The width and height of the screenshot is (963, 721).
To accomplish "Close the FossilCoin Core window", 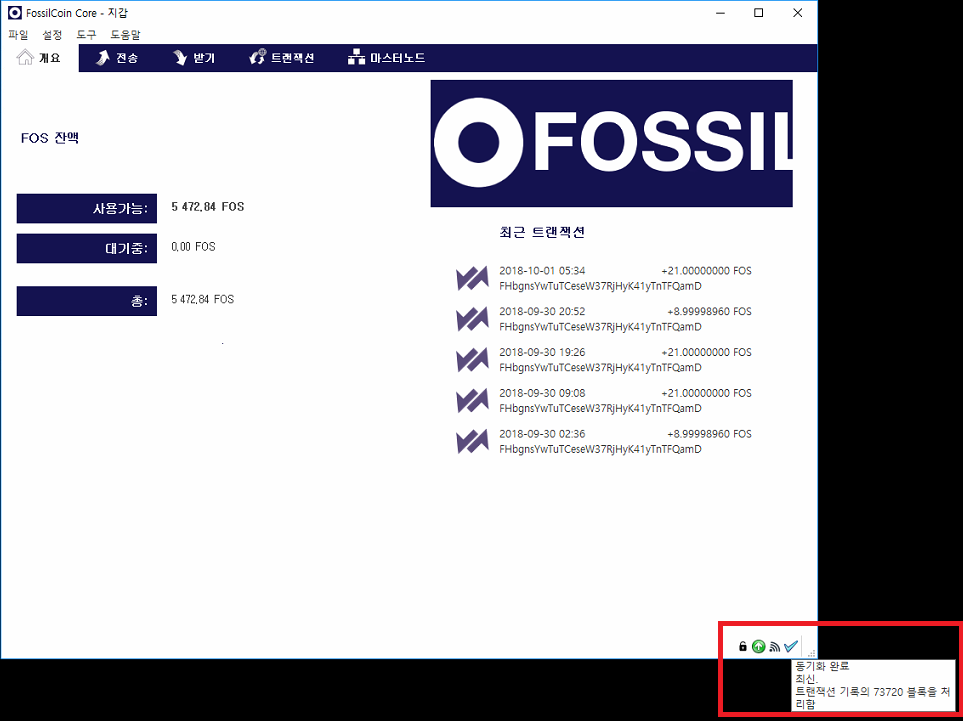I will point(797,13).
